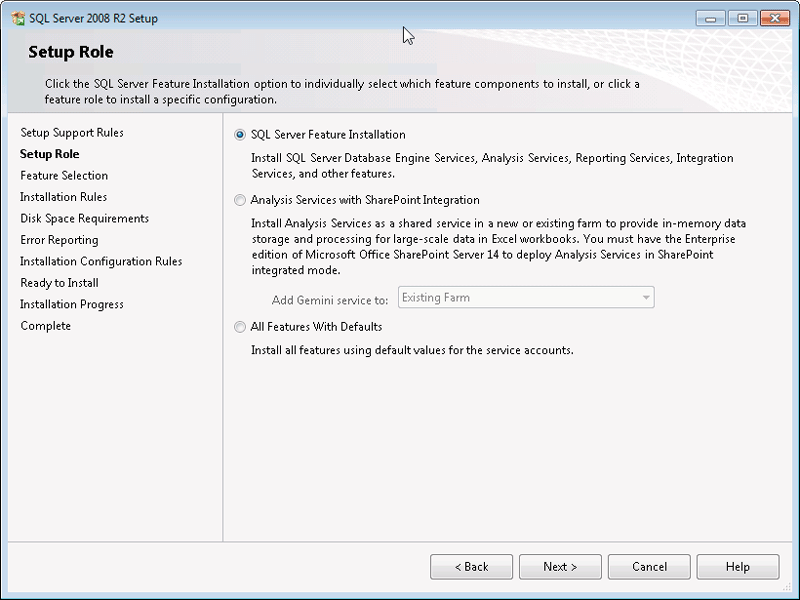800x600 pixels.
Task: Choose All Features With Defaults radio button
Action: [x=239, y=327]
